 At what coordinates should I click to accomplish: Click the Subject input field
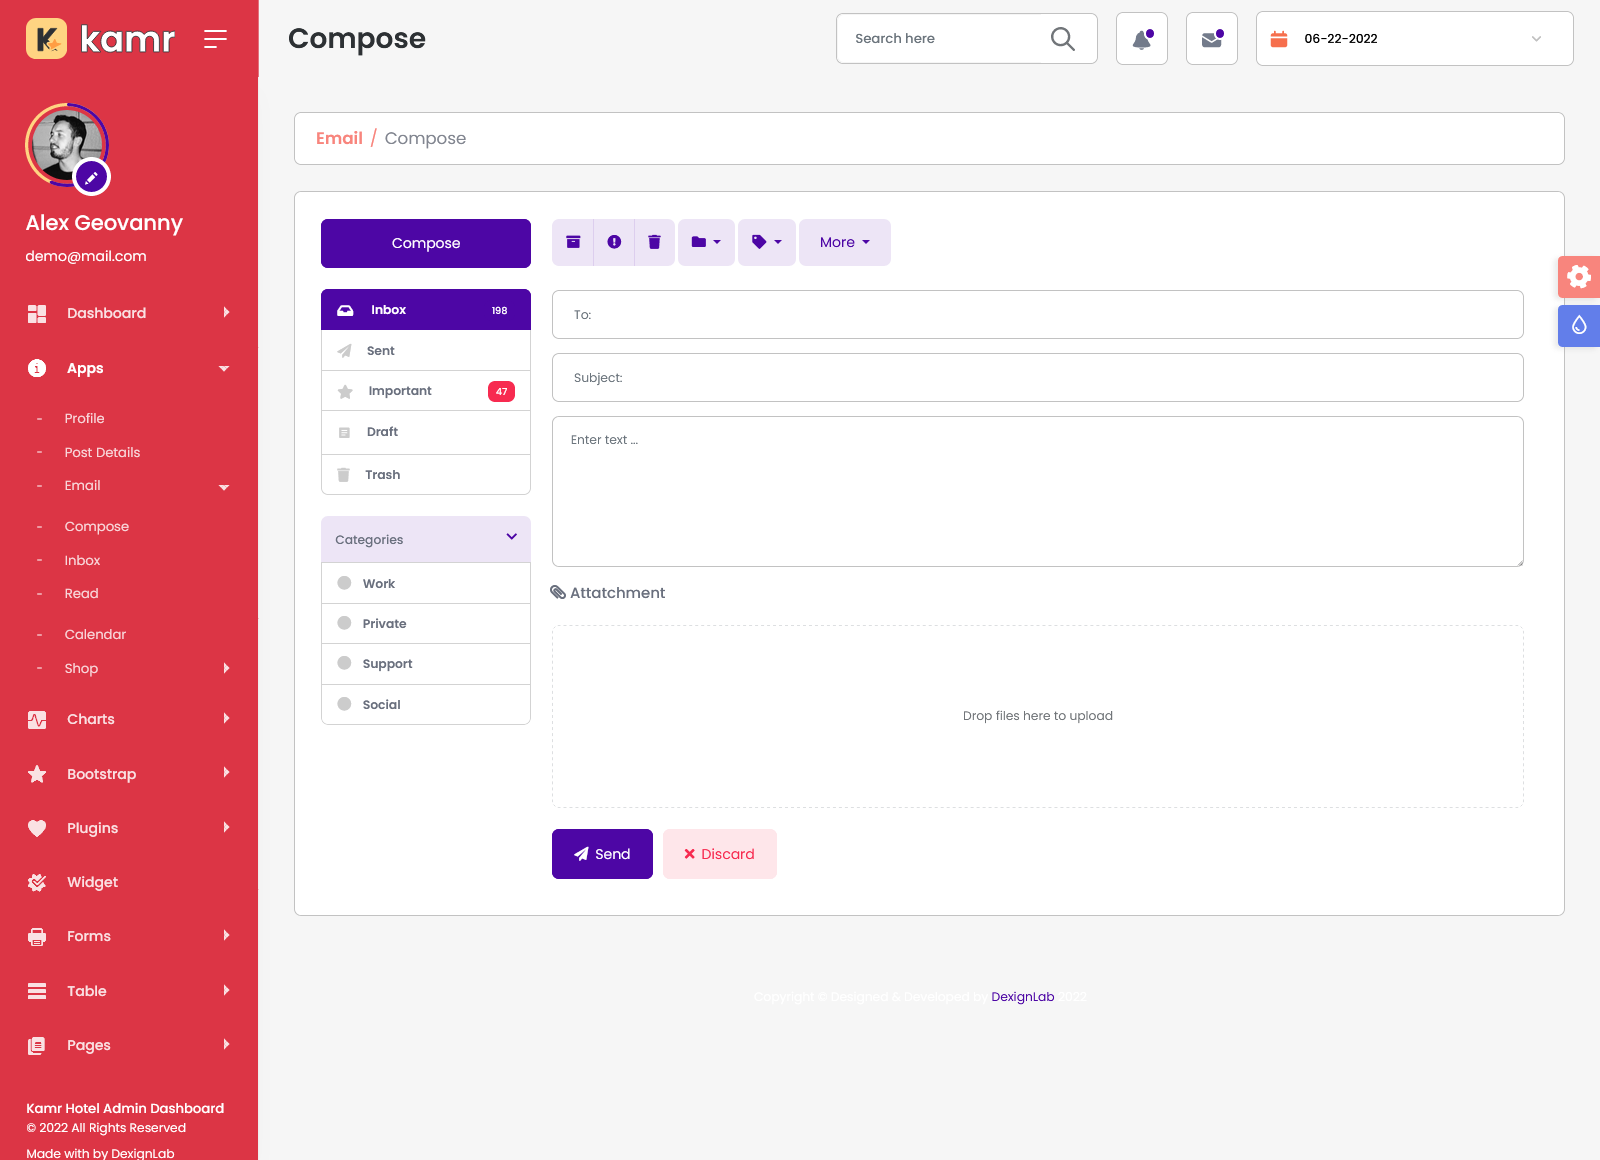(x=1037, y=378)
